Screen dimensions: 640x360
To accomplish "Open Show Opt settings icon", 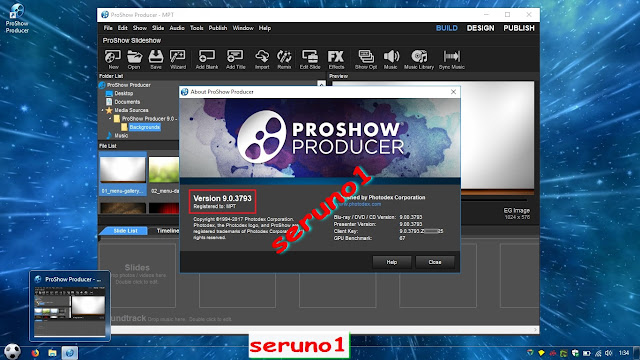I will coord(366,59).
